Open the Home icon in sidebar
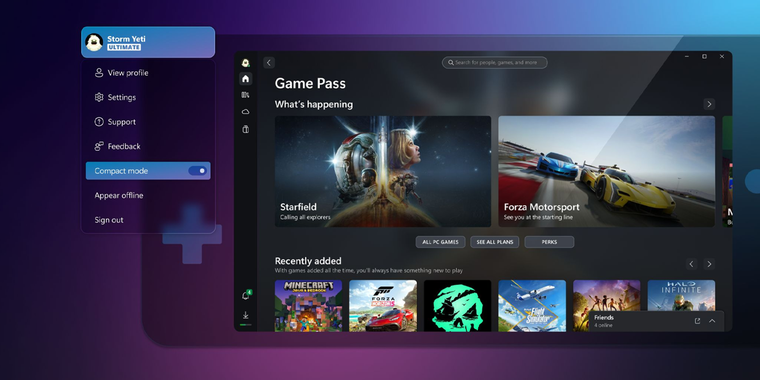The image size is (760, 380). pos(246,79)
